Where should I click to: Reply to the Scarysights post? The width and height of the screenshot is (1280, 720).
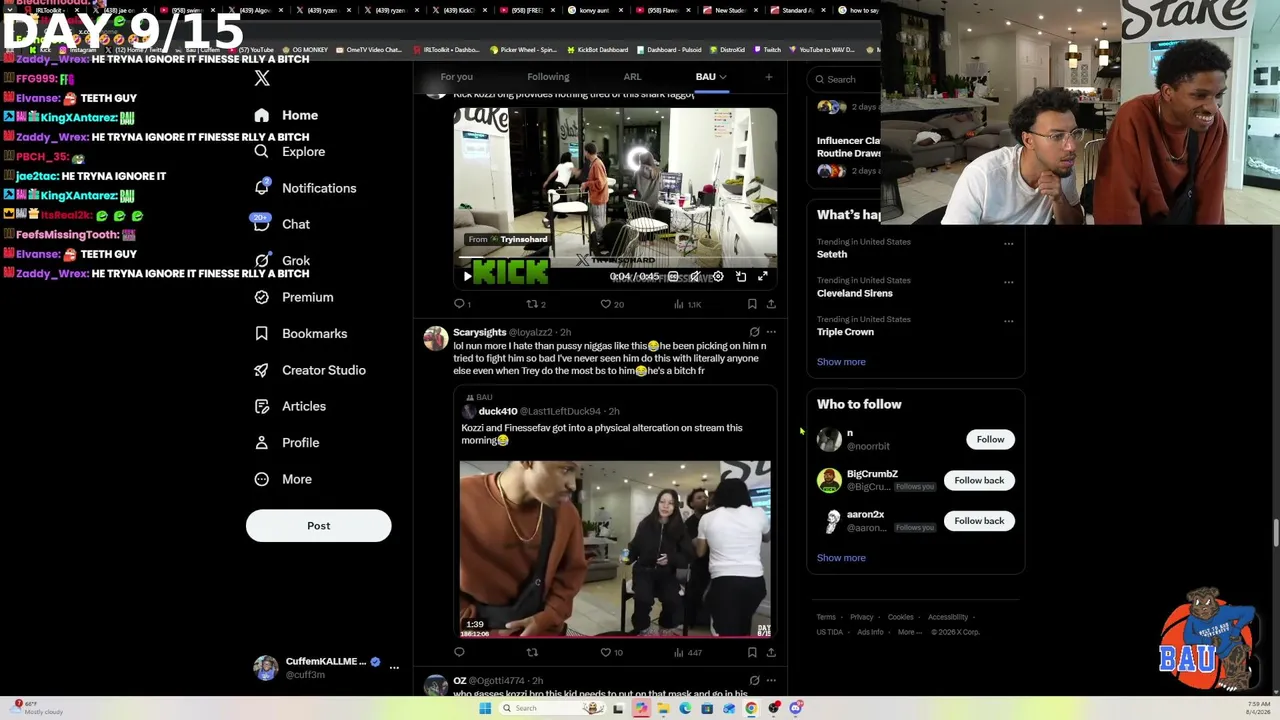459,652
